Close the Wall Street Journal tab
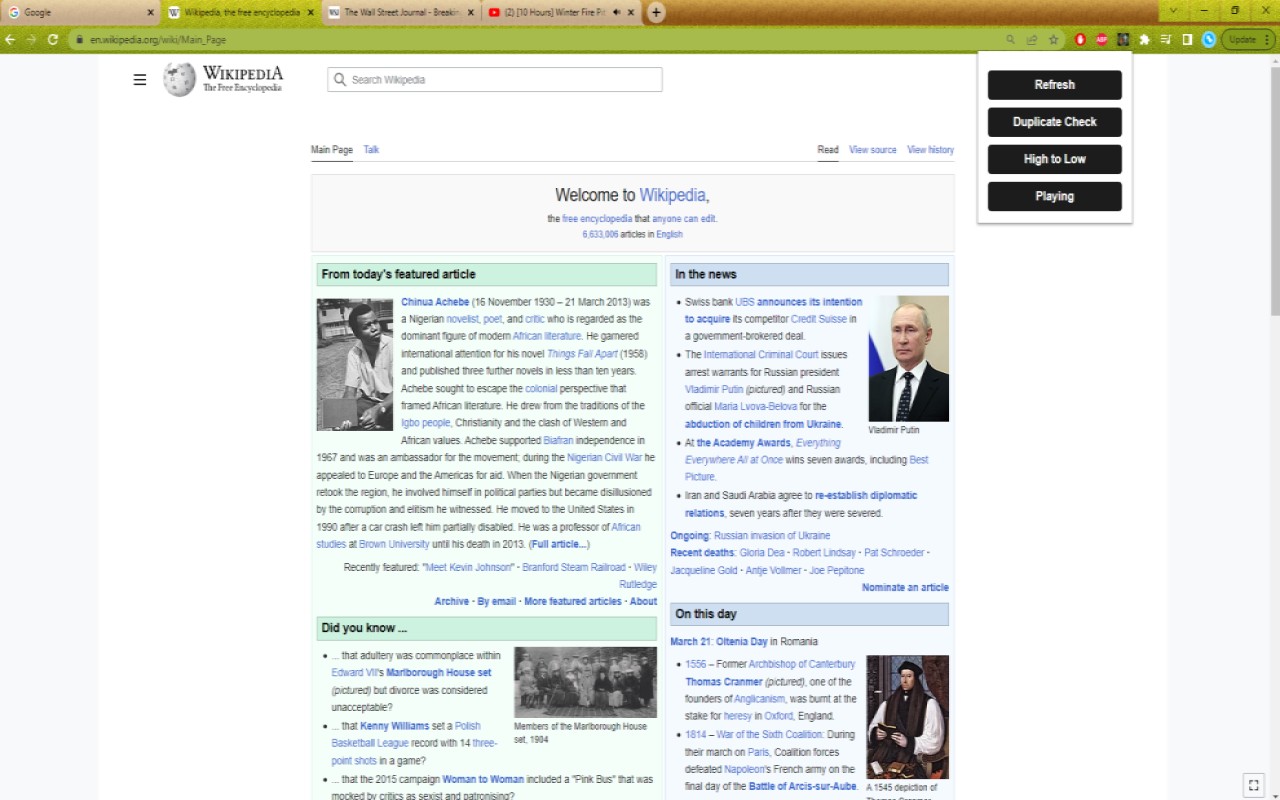This screenshot has width=1280, height=800. pyautogui.click(x=471, y=12)
